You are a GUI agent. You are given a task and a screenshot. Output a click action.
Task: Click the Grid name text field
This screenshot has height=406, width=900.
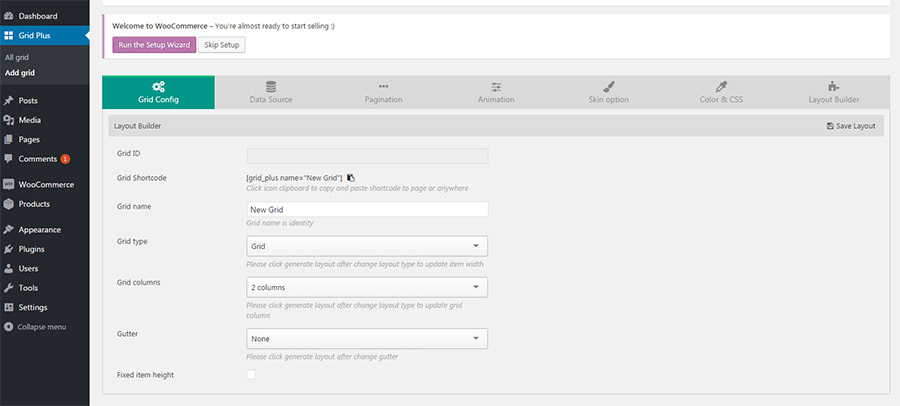coord(367,209)
